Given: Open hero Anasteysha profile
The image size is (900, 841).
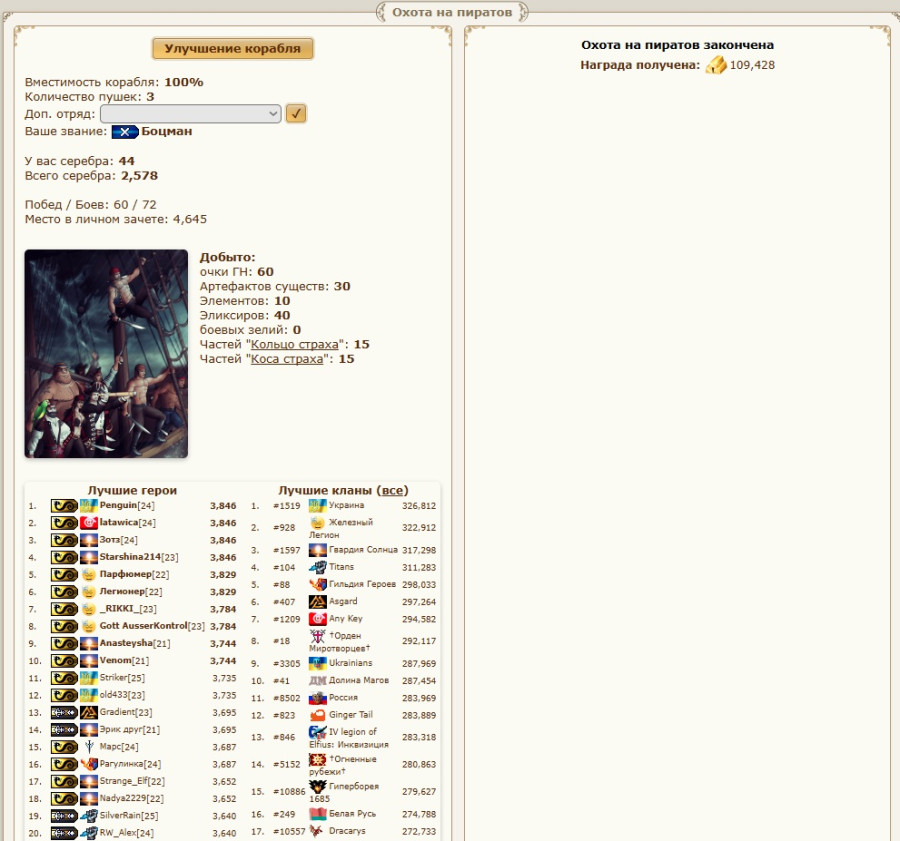Looking at the screenshot, I should point(126,643).
